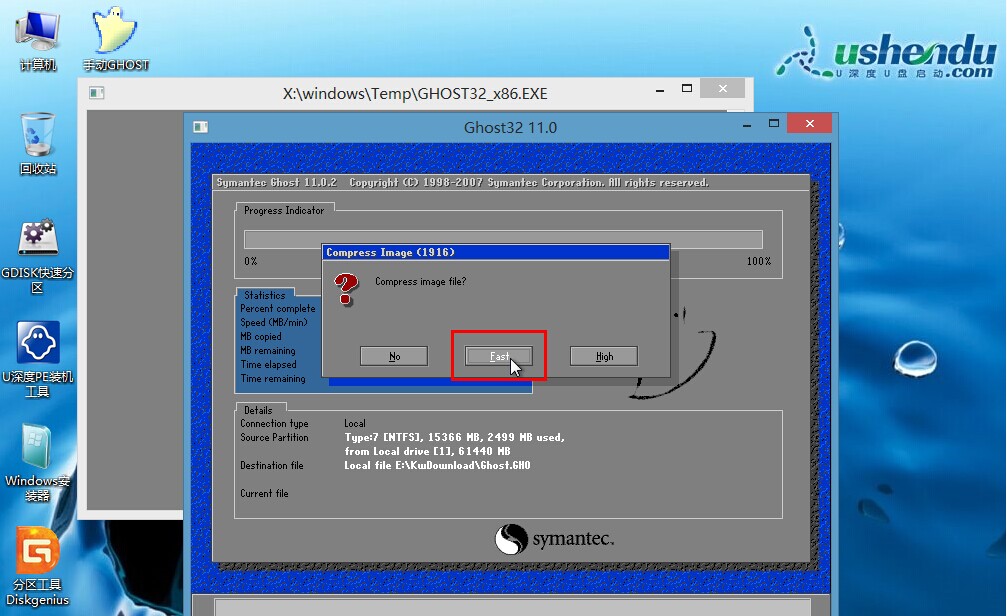Click the 'Local file E:\KwDownload\Ghost.GHO' value
1007x616 pixels.
(x=437, y=466)
